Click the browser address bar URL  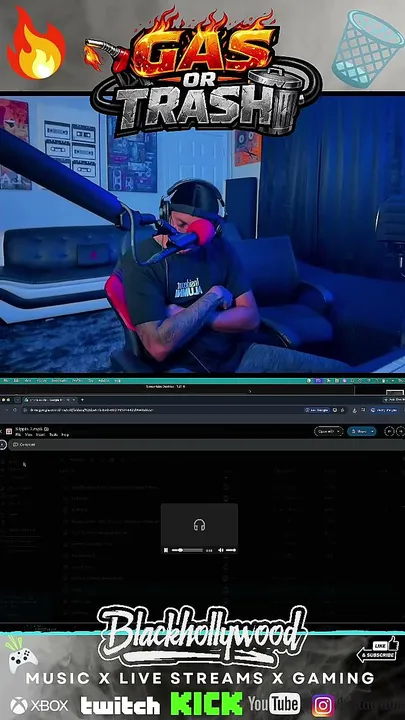91,410
